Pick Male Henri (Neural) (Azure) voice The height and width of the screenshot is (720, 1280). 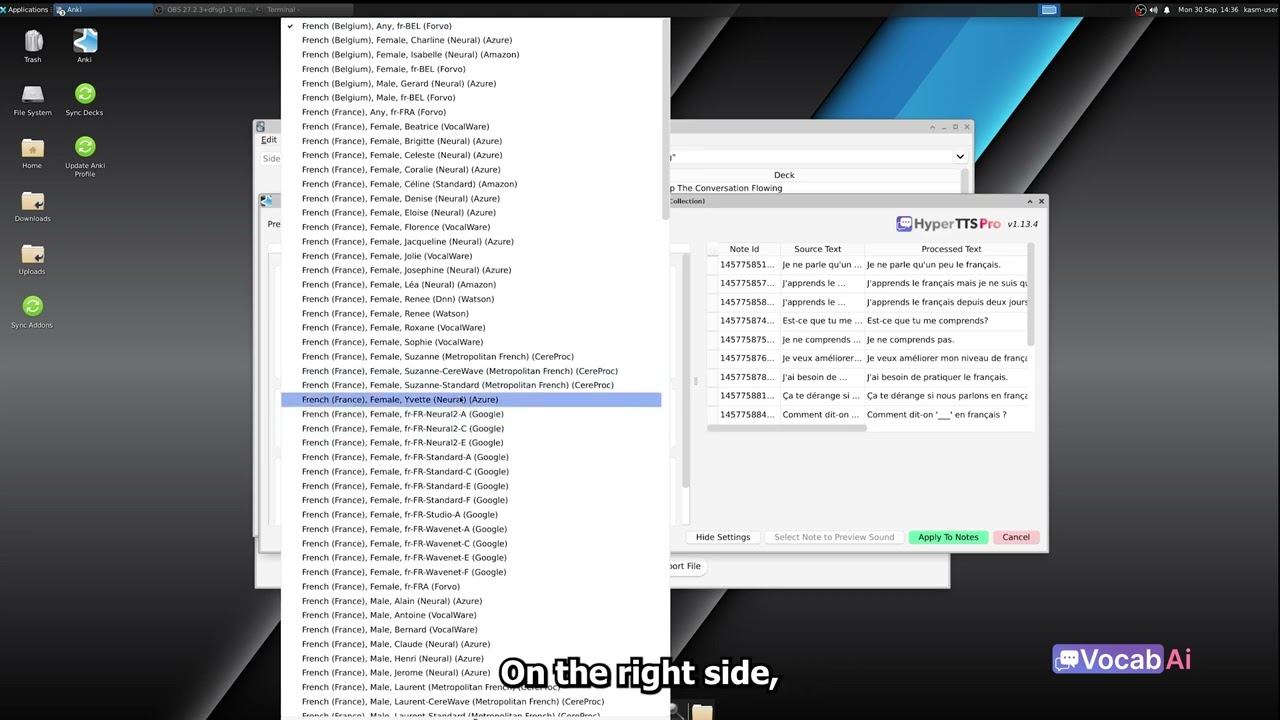[x=471, y=659]
